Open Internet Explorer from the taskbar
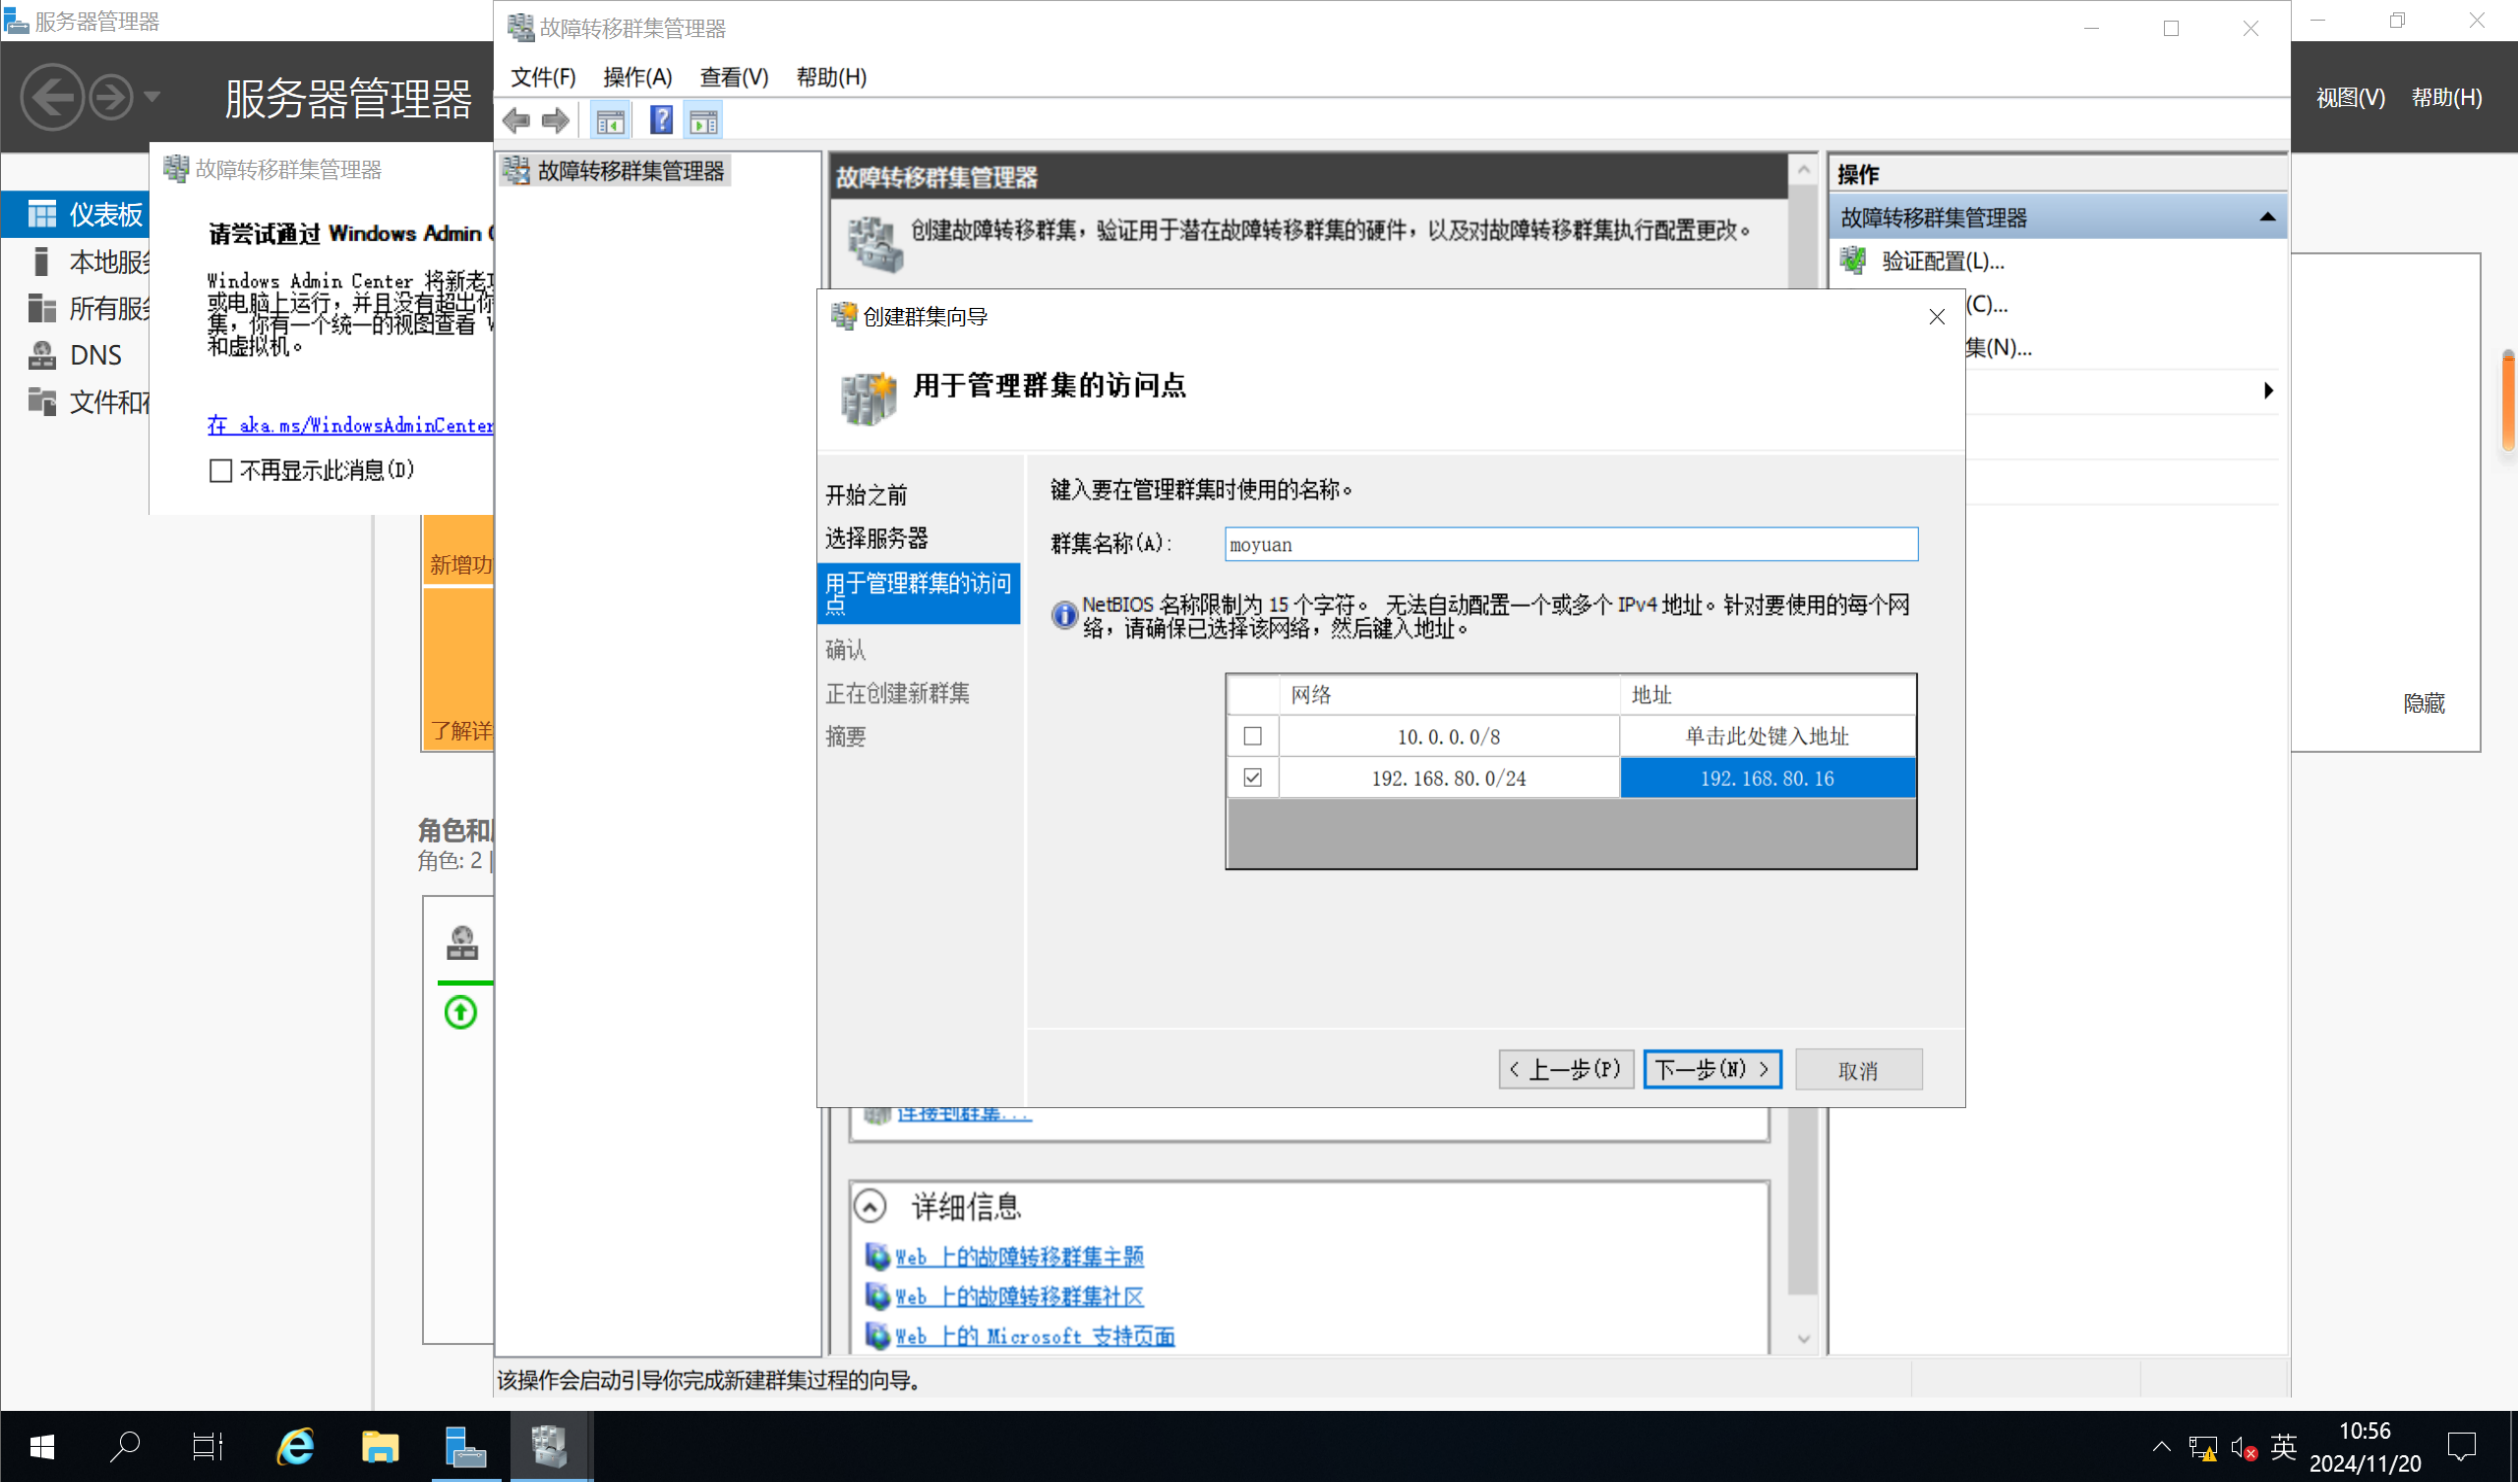Viewport: 2518px width, 1482px height. (294, 1446)
